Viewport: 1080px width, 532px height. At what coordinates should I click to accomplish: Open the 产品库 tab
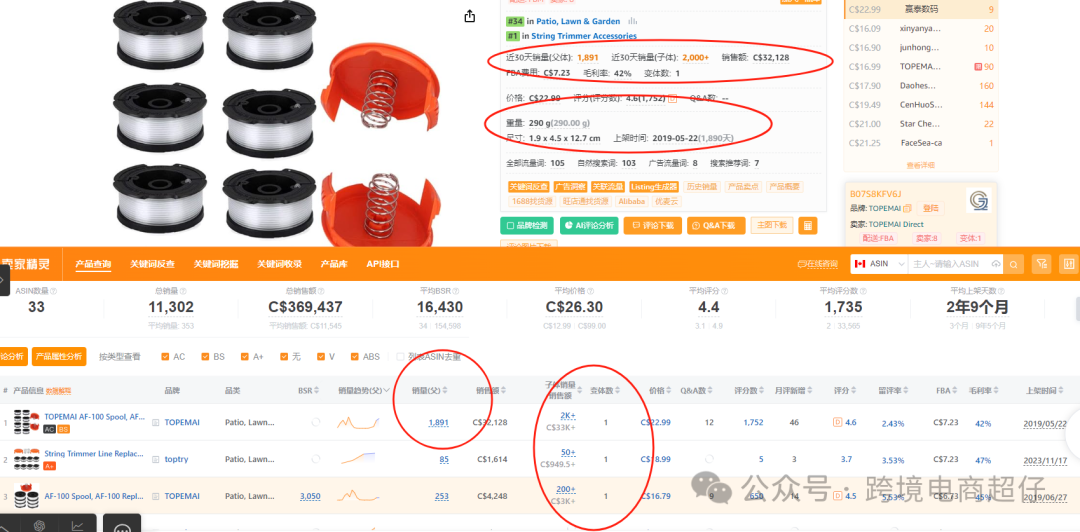click(334, 264)
